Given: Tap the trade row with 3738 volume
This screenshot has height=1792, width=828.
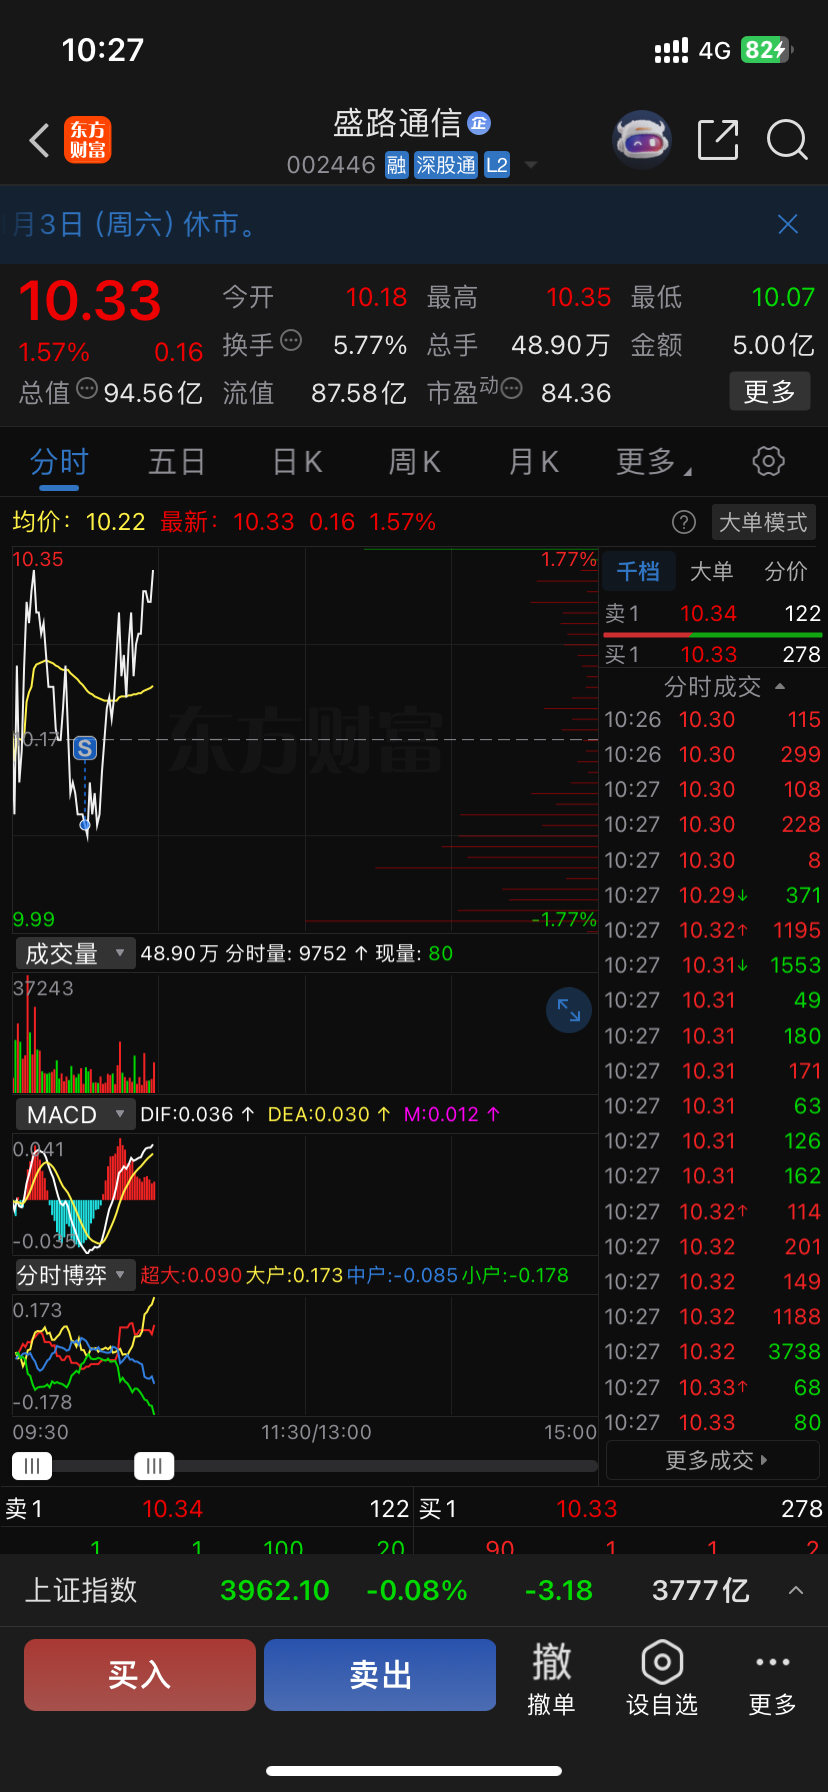Looking at the screenshot, I should click(712, 1352).
